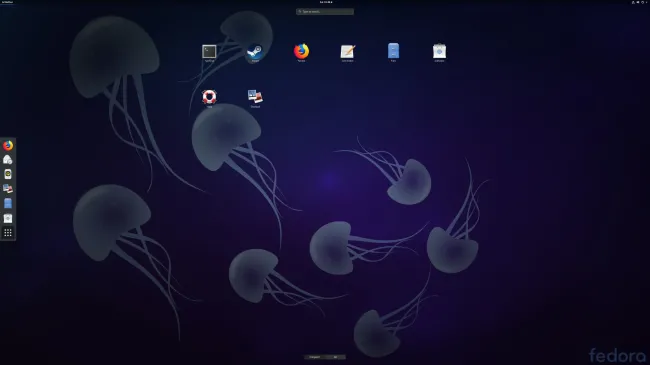Open the Files cabinet icon in grid

[x=393, y=51]
